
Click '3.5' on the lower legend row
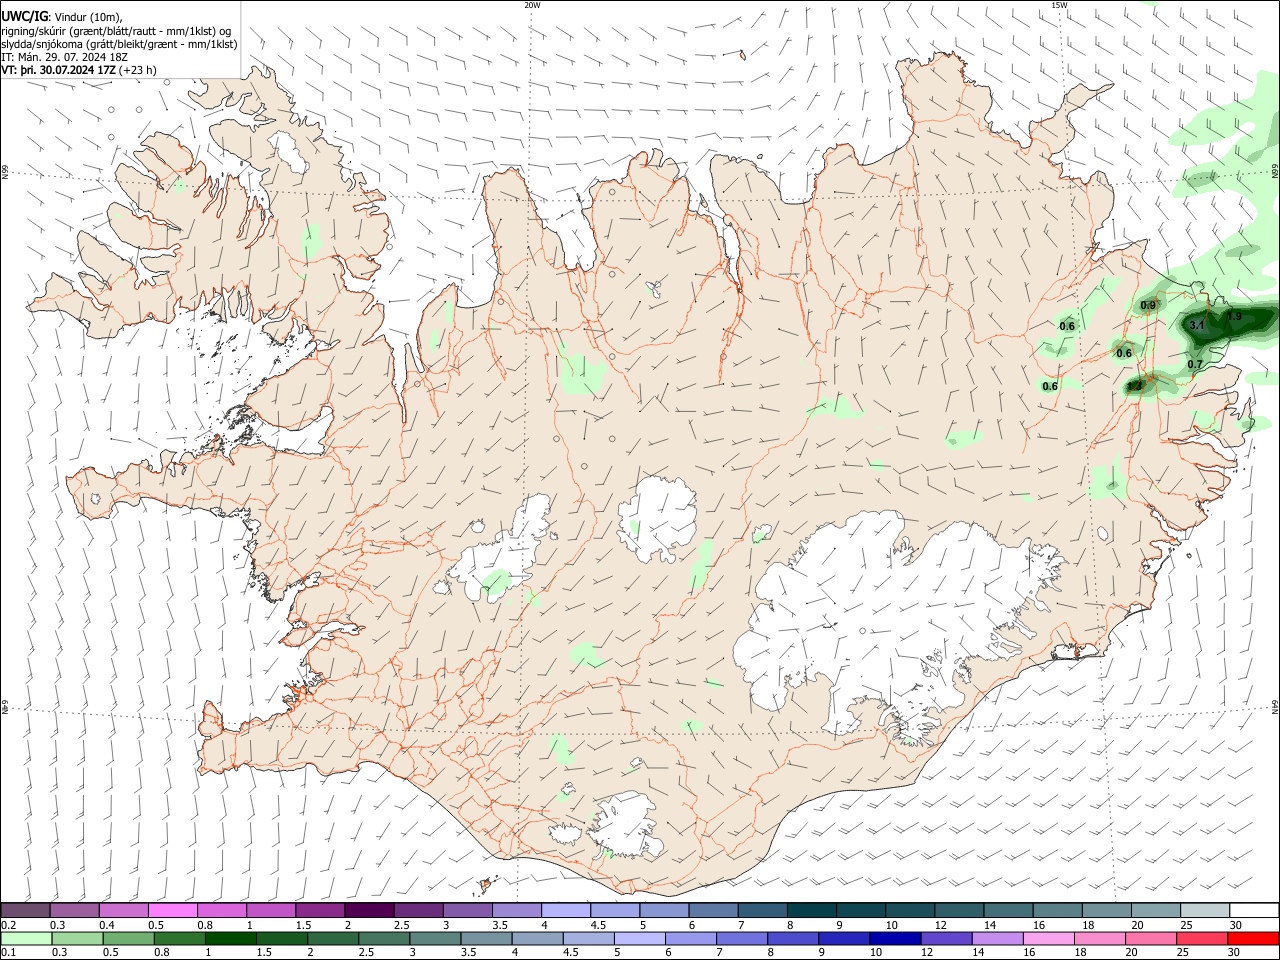tap(467, 953)
